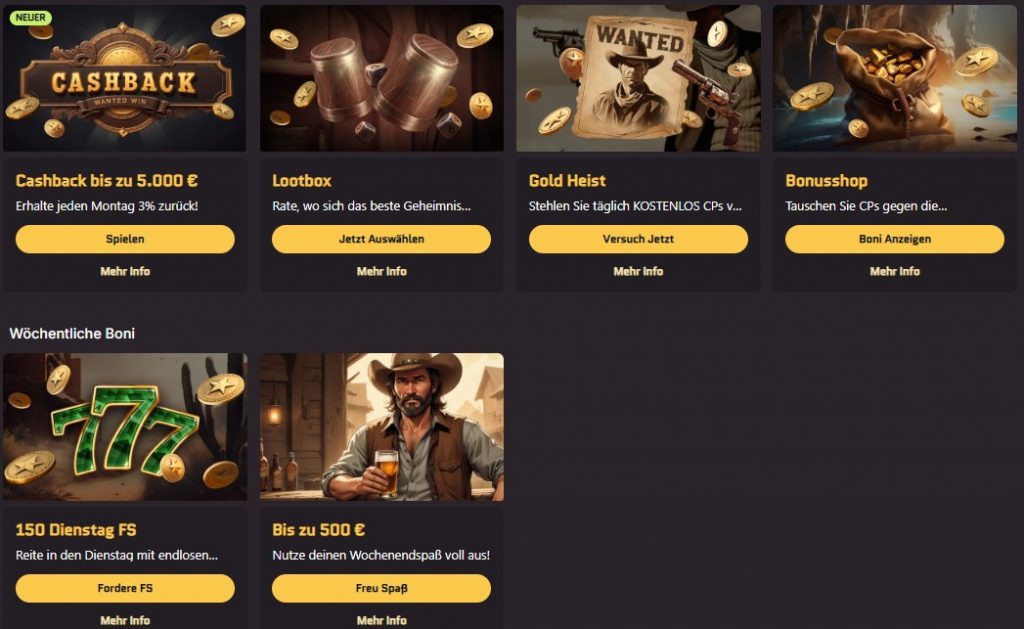The height and width of the screenshot is (629, 1024).
Task: Open Mehr Info under Gold Heist
Action: (638, 271)
